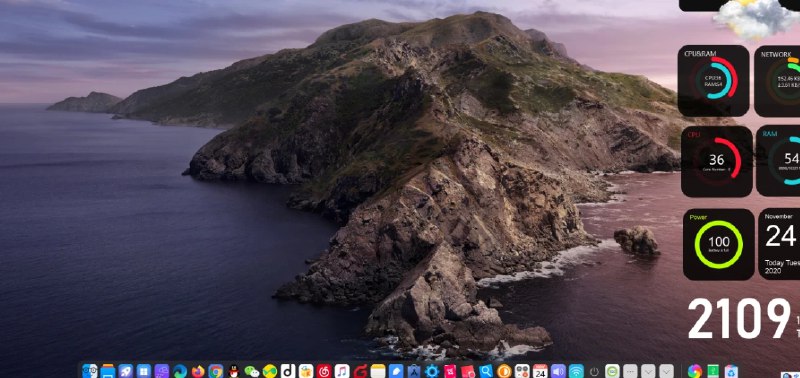Open the pink screenshot tool dock icon

tap(450, 371)
